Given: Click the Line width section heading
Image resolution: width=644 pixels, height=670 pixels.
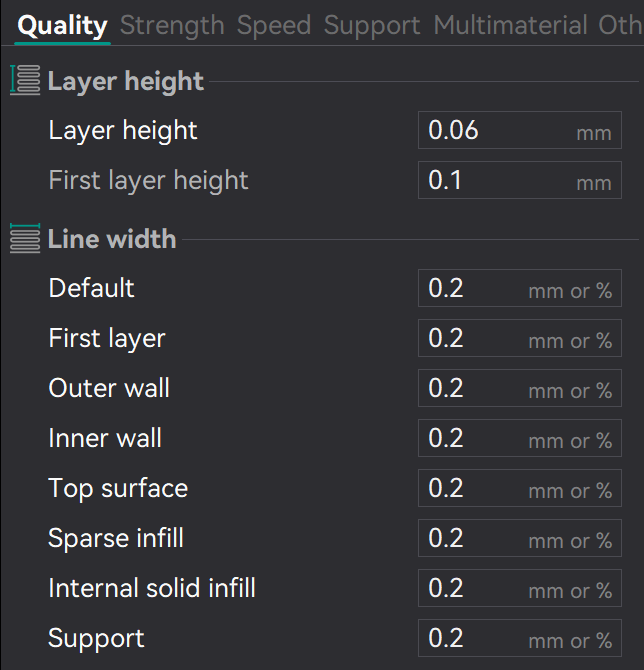Looking at the screenshot, I should point(112,239).
